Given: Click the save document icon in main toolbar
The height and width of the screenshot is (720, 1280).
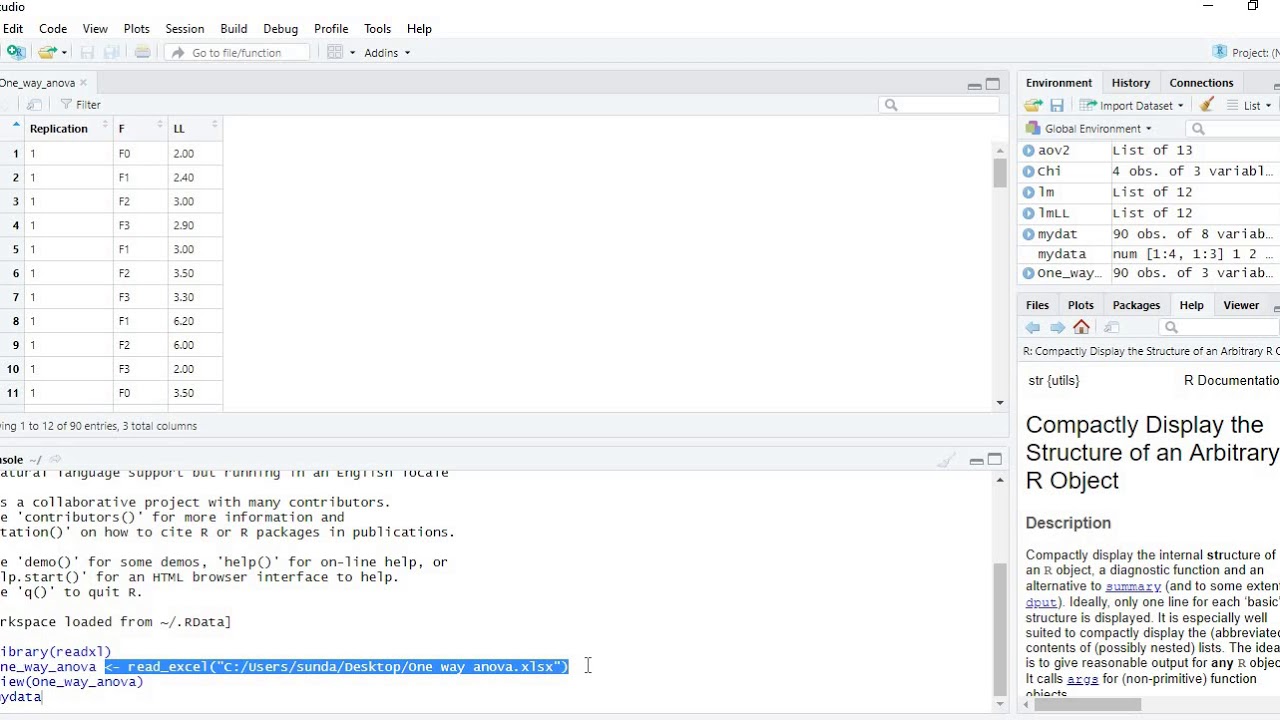Looking at the screenshot, I should (87, 52).
